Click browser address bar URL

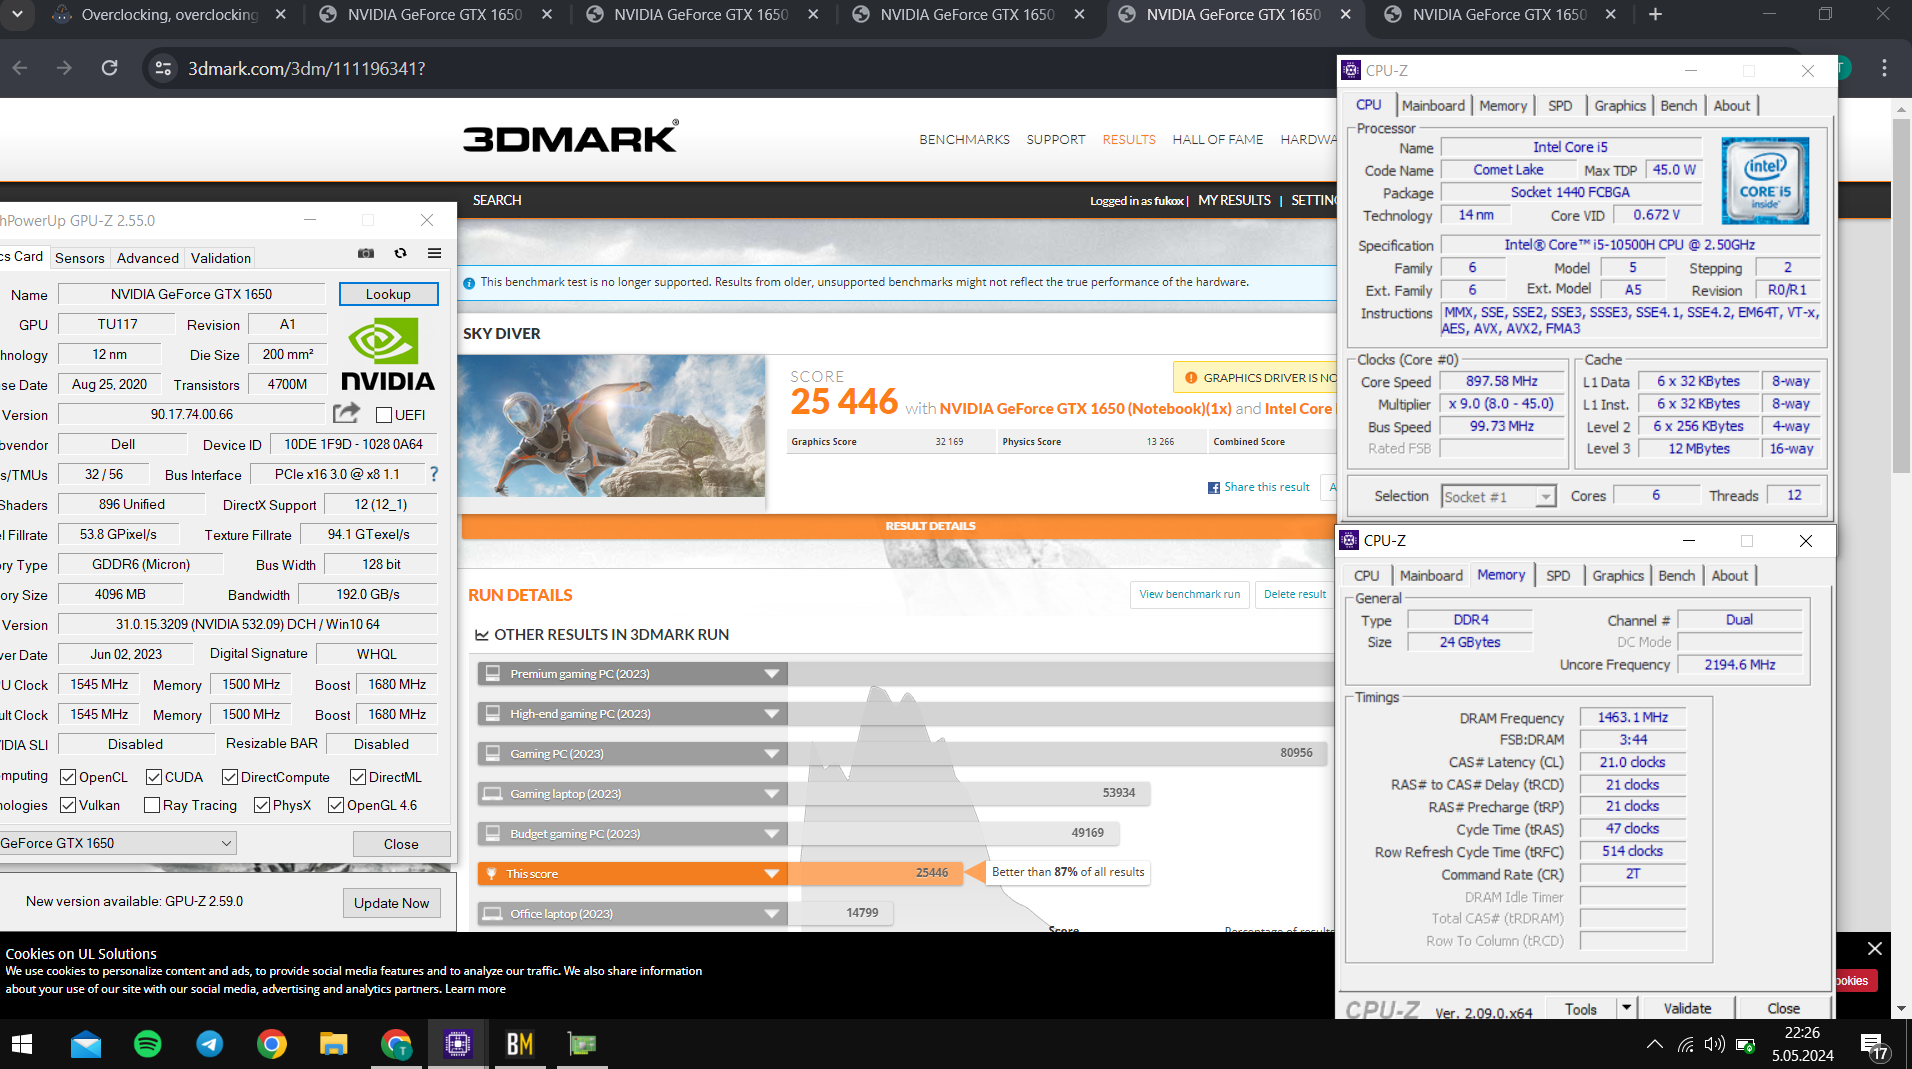click(307, 68)
